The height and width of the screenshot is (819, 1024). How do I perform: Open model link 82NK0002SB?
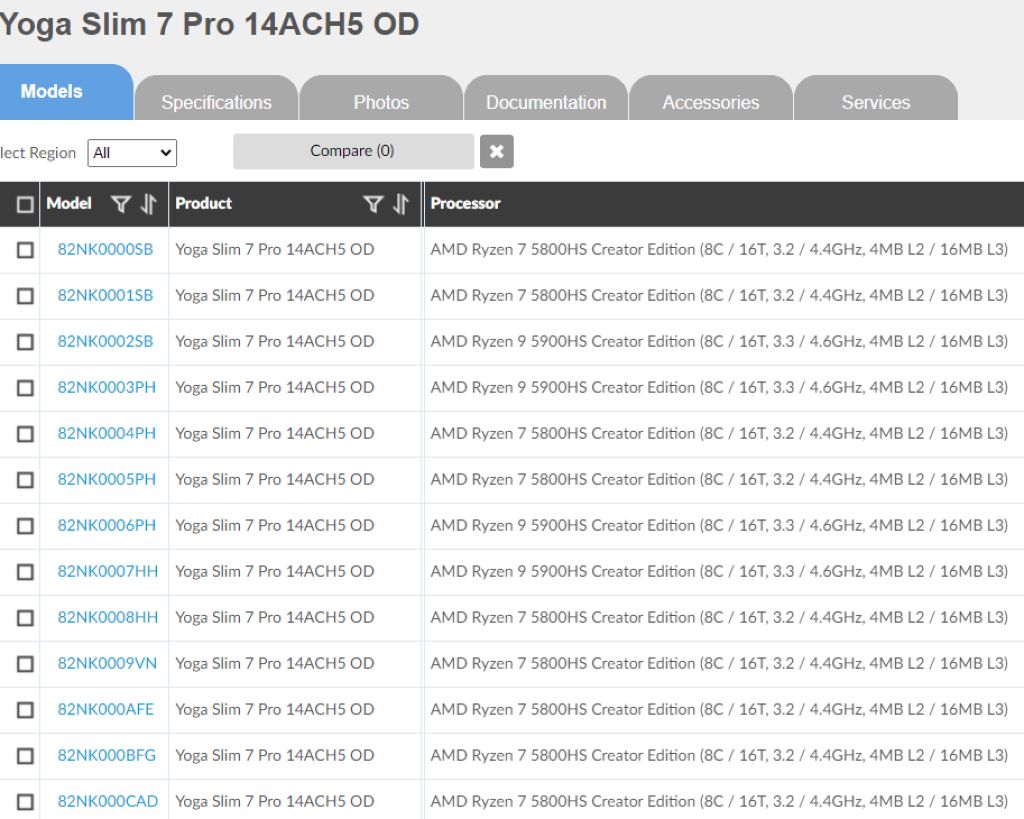click(105, 341)
